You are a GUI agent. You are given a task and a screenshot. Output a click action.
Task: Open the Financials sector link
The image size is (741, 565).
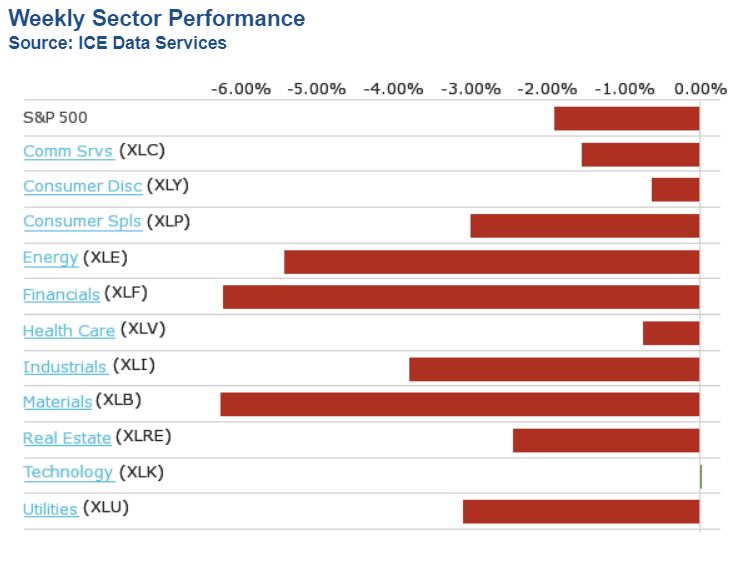click(x=61, y=295)
